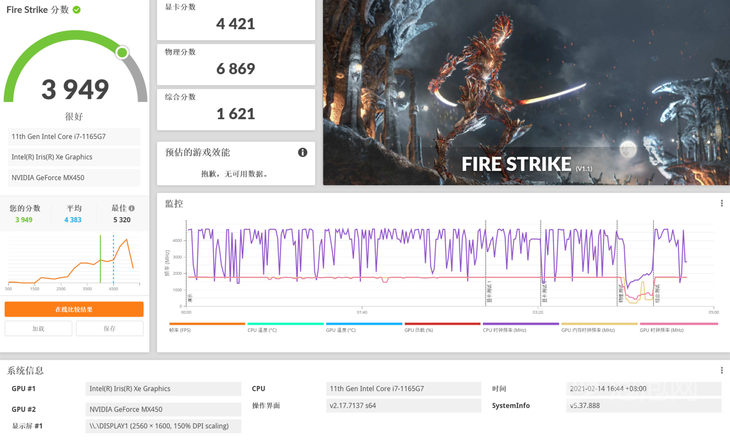Click the load result button
730x442 pixels.
click(38, 328)
